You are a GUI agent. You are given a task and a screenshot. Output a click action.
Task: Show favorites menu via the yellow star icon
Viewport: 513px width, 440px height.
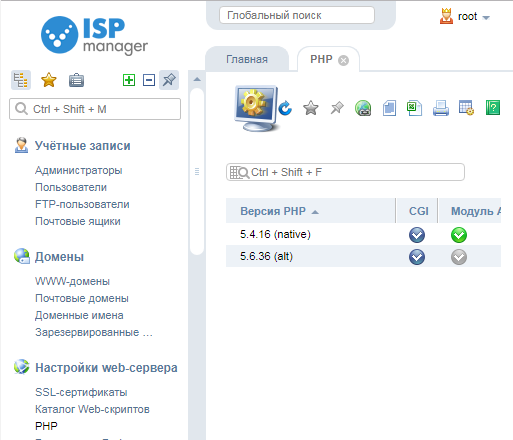tap(49, 80)
